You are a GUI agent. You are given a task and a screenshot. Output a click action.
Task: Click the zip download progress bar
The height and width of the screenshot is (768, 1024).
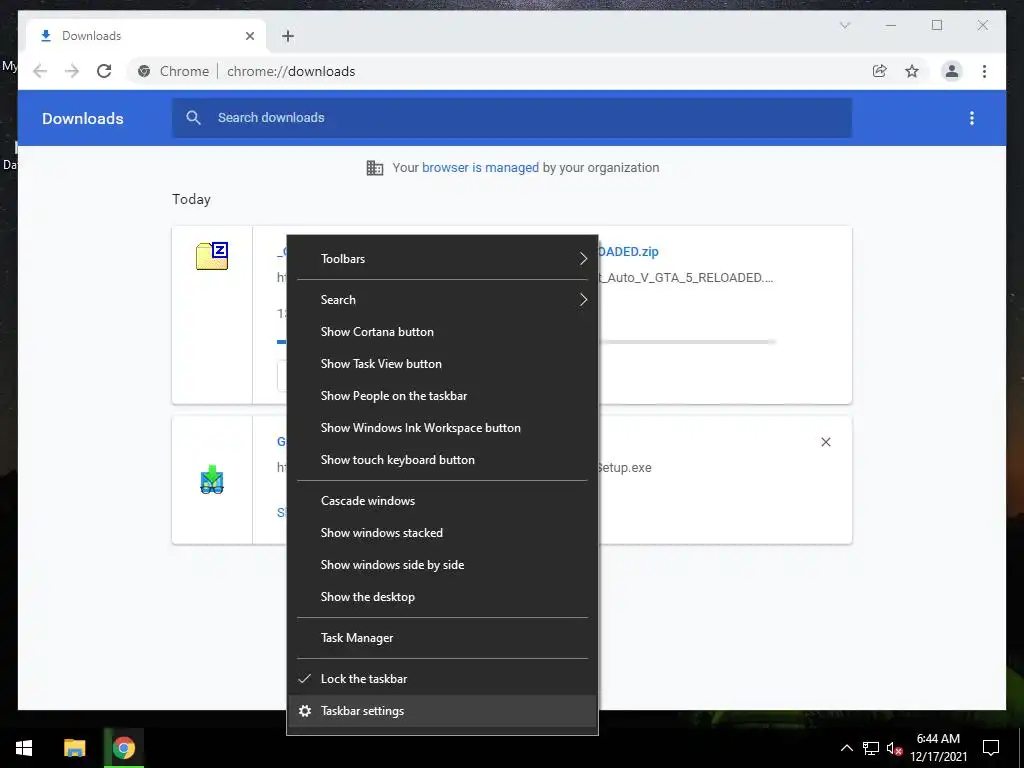click(x=687, y=342)
